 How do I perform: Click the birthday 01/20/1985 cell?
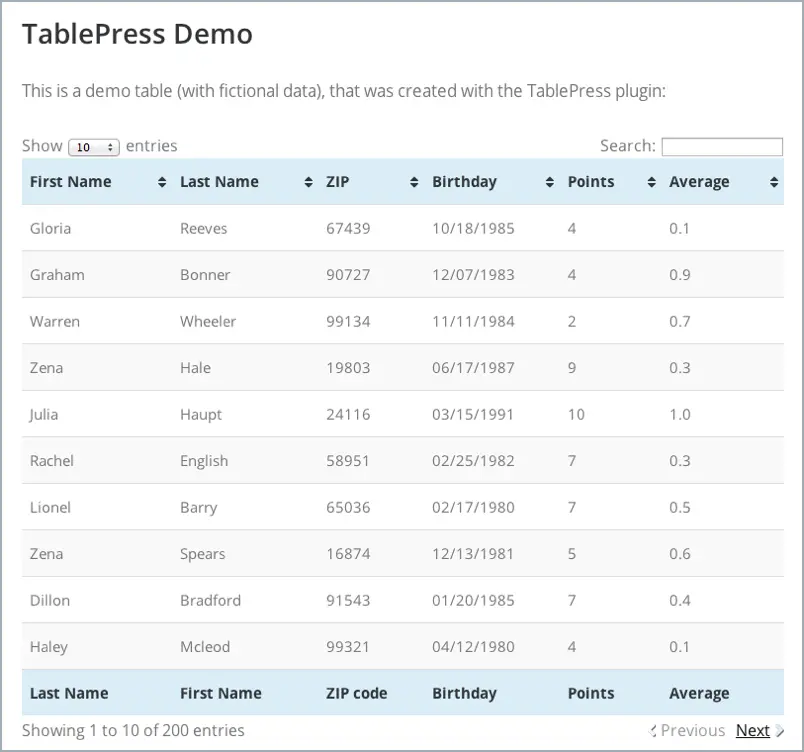(x=473, y=600)
